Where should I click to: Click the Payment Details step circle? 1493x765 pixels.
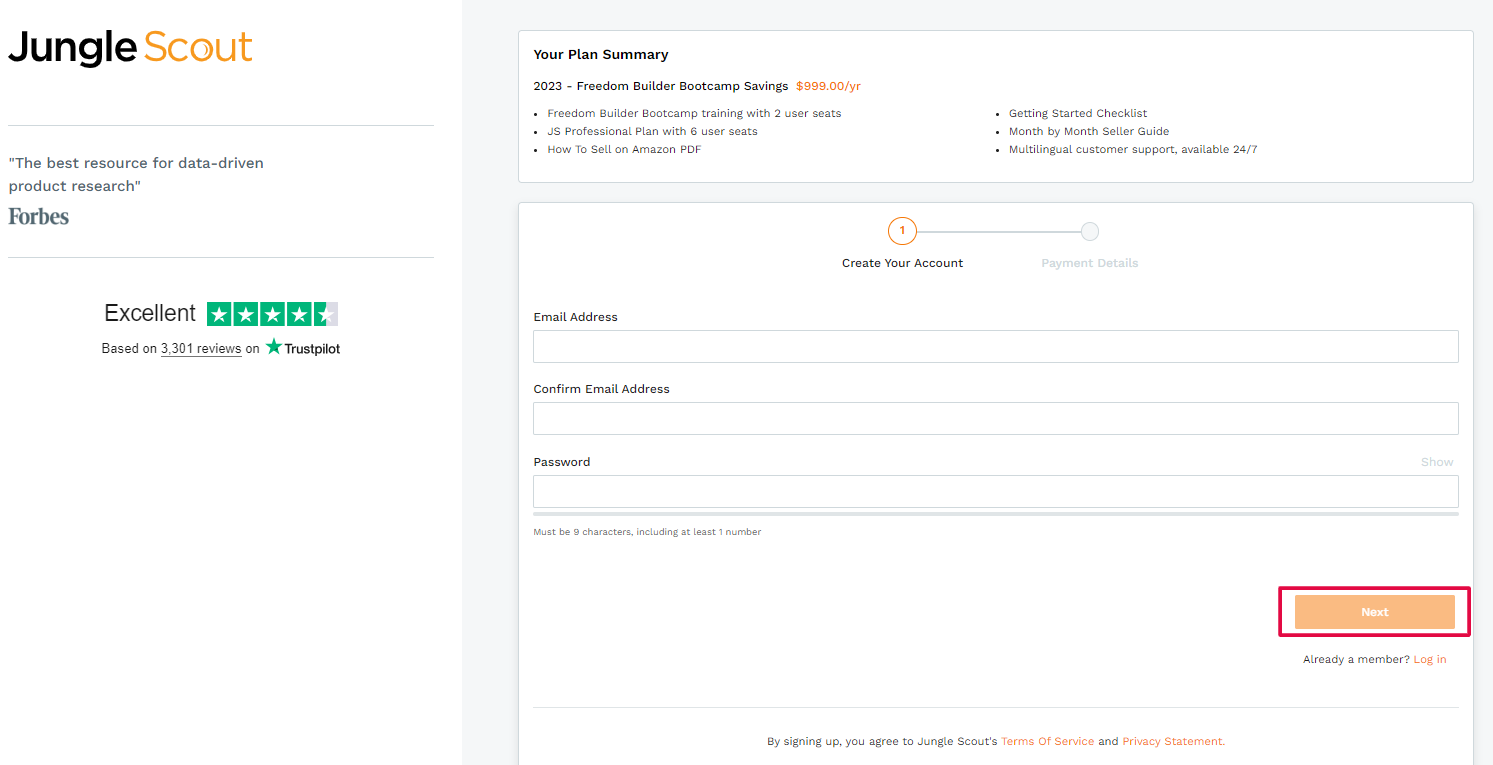(1090, 231)
